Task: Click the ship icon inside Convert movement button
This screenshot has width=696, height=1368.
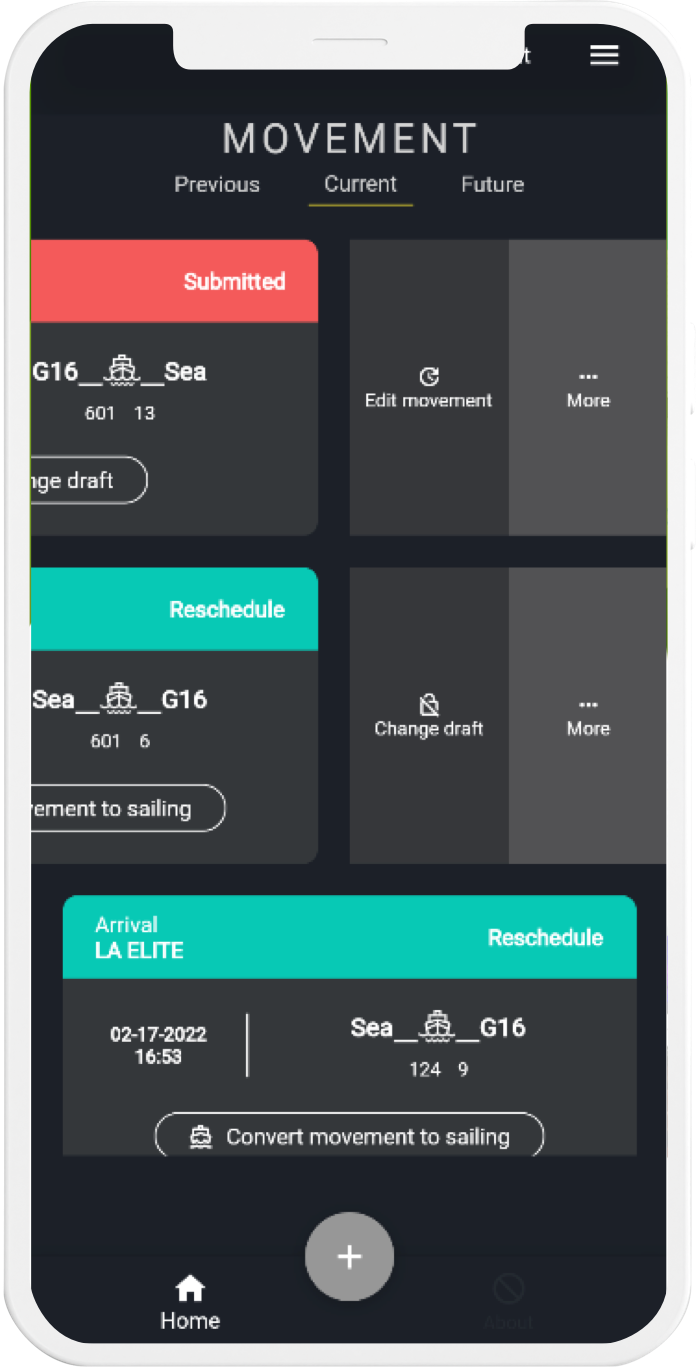Action: coord(201,1135)
